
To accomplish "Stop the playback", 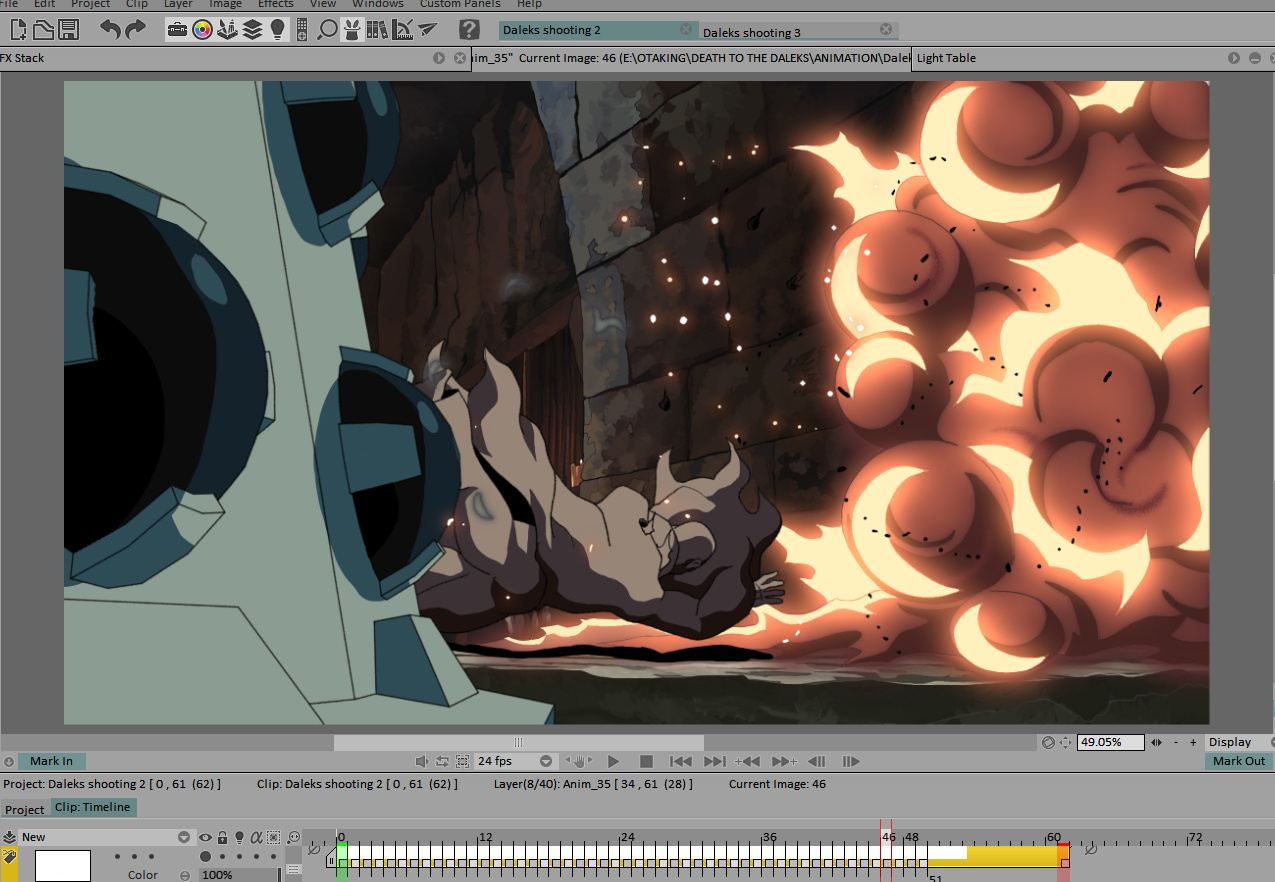I will point(646,761).
